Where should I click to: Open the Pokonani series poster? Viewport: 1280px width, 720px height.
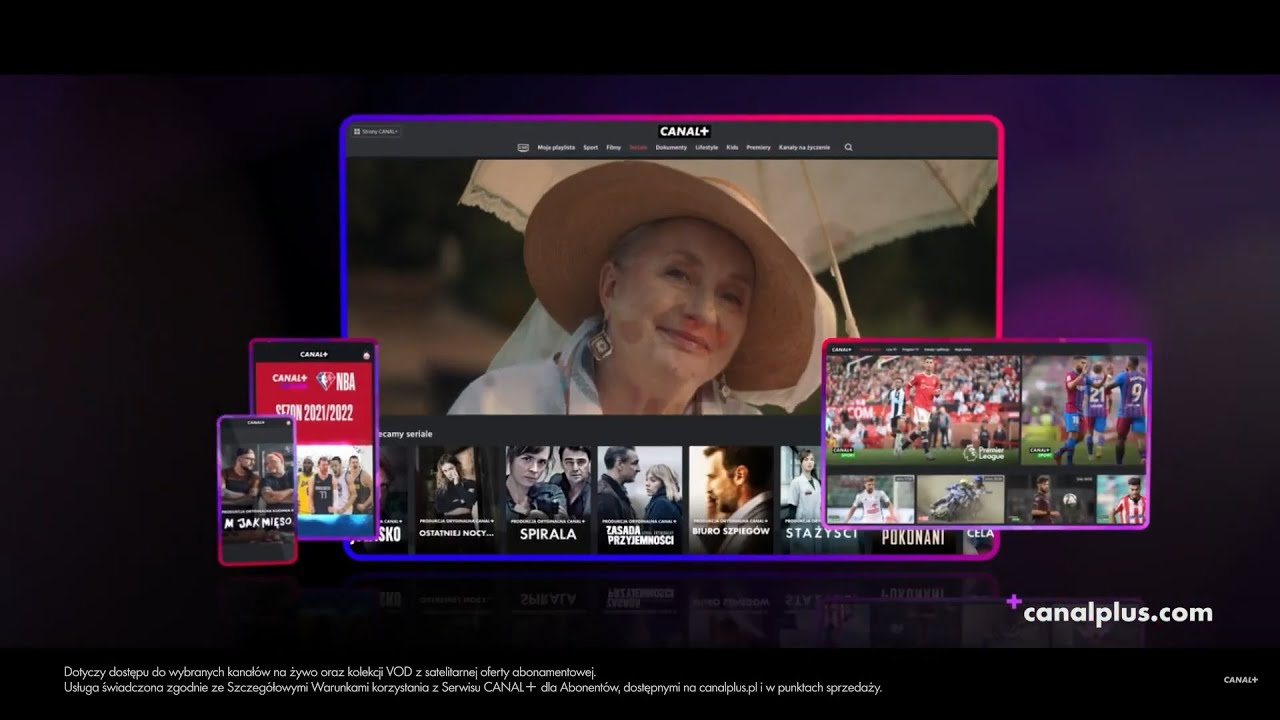point(912,540)
